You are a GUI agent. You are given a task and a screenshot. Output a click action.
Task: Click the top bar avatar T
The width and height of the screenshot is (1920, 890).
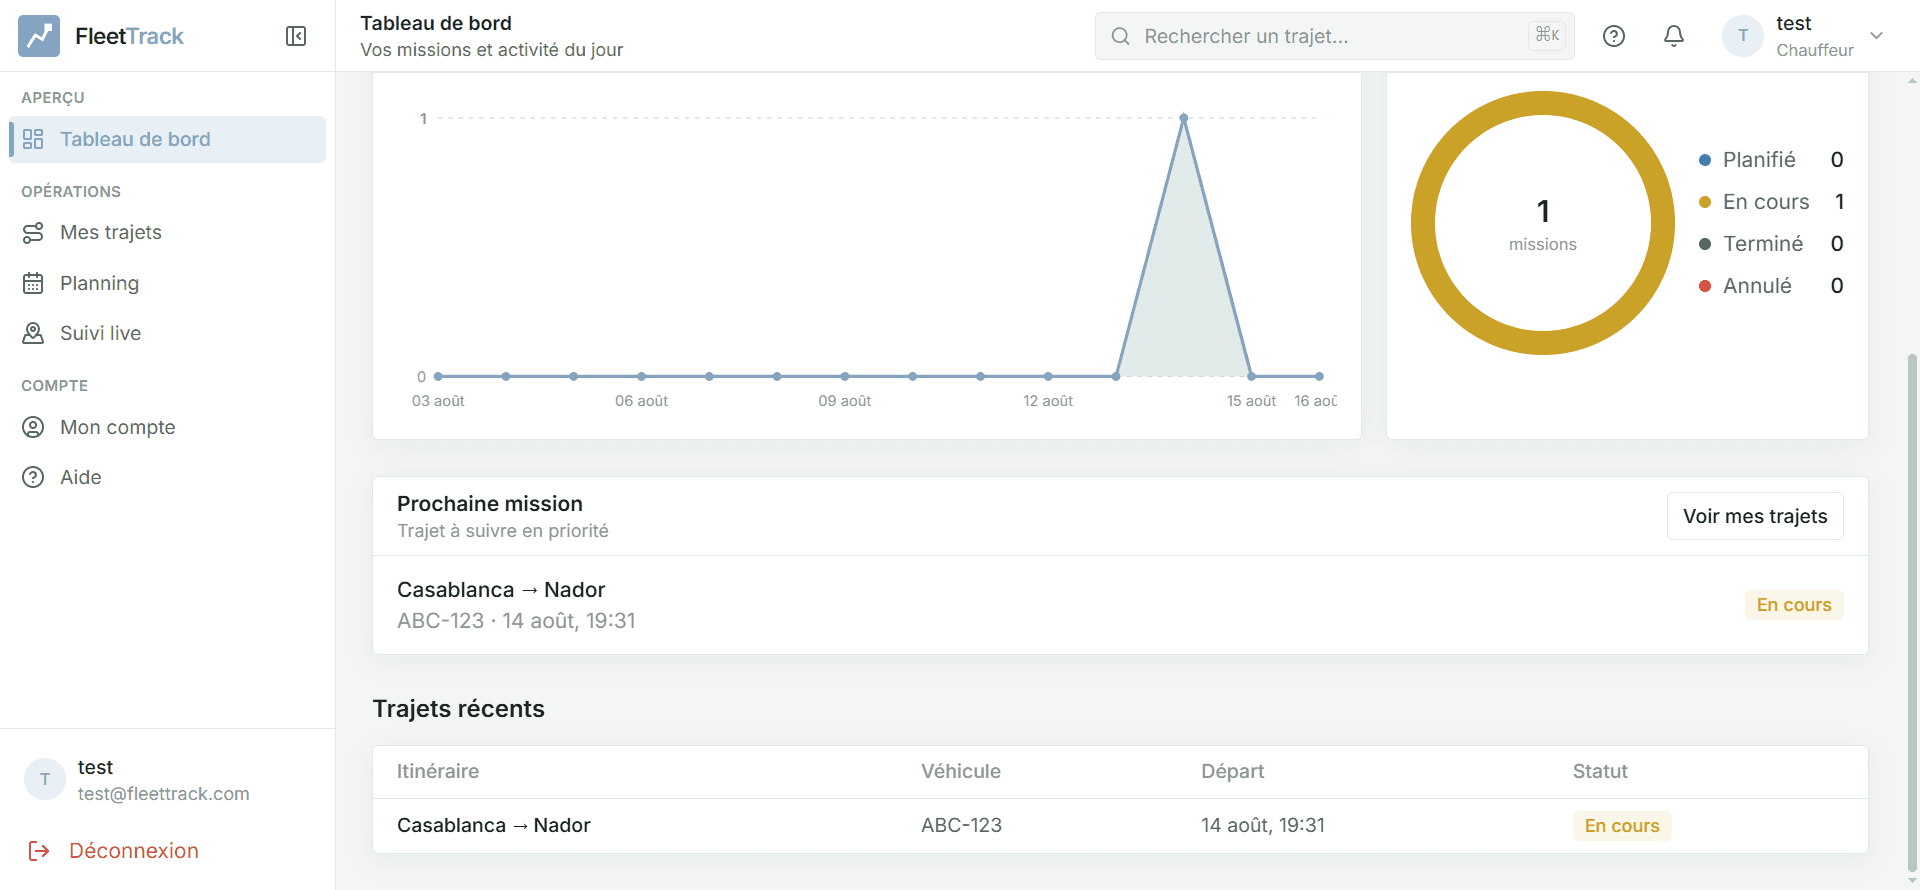click(x=1743, y=36)
